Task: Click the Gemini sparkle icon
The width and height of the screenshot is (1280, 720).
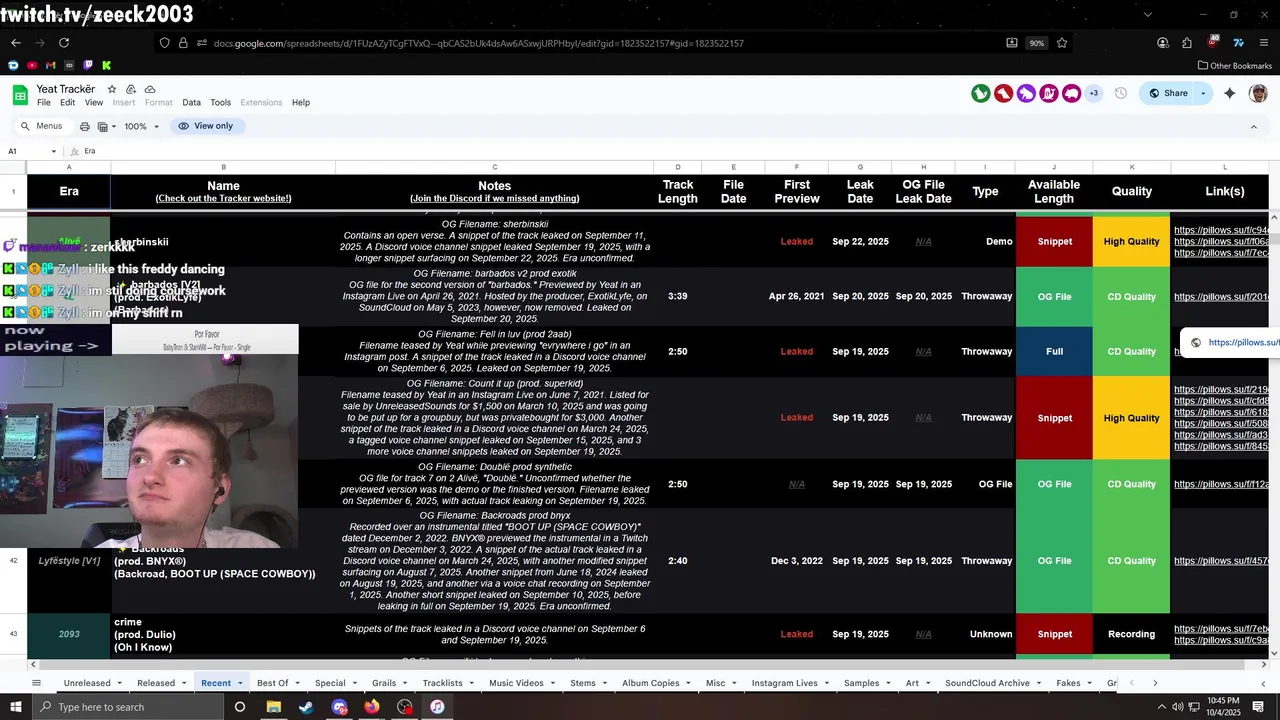Action: [1230, 93]
